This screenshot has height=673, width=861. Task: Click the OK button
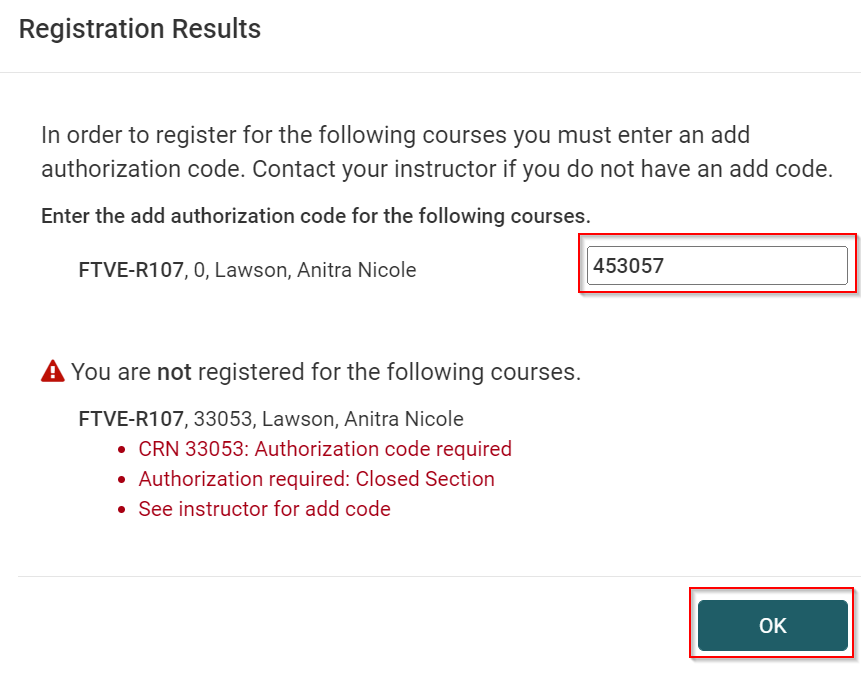coord(772,626)
